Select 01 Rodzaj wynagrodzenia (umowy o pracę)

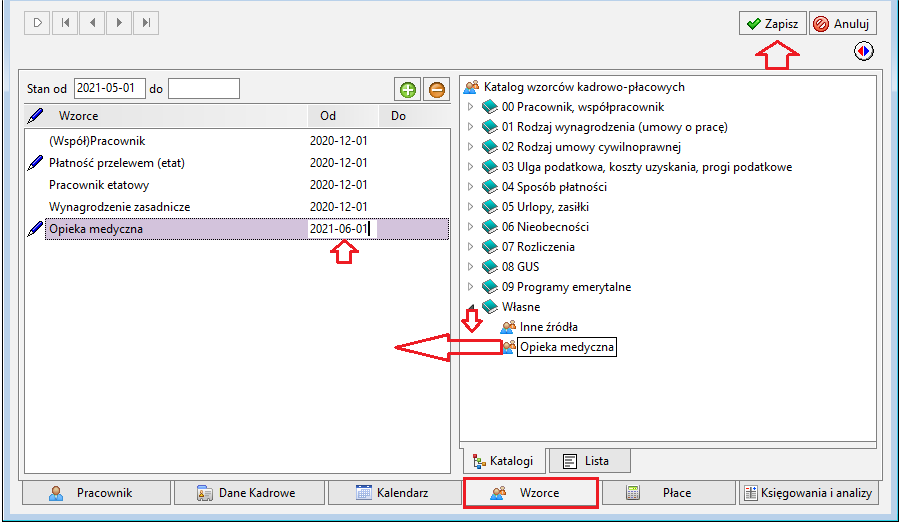pyautogui.click(x=614, y=127)
